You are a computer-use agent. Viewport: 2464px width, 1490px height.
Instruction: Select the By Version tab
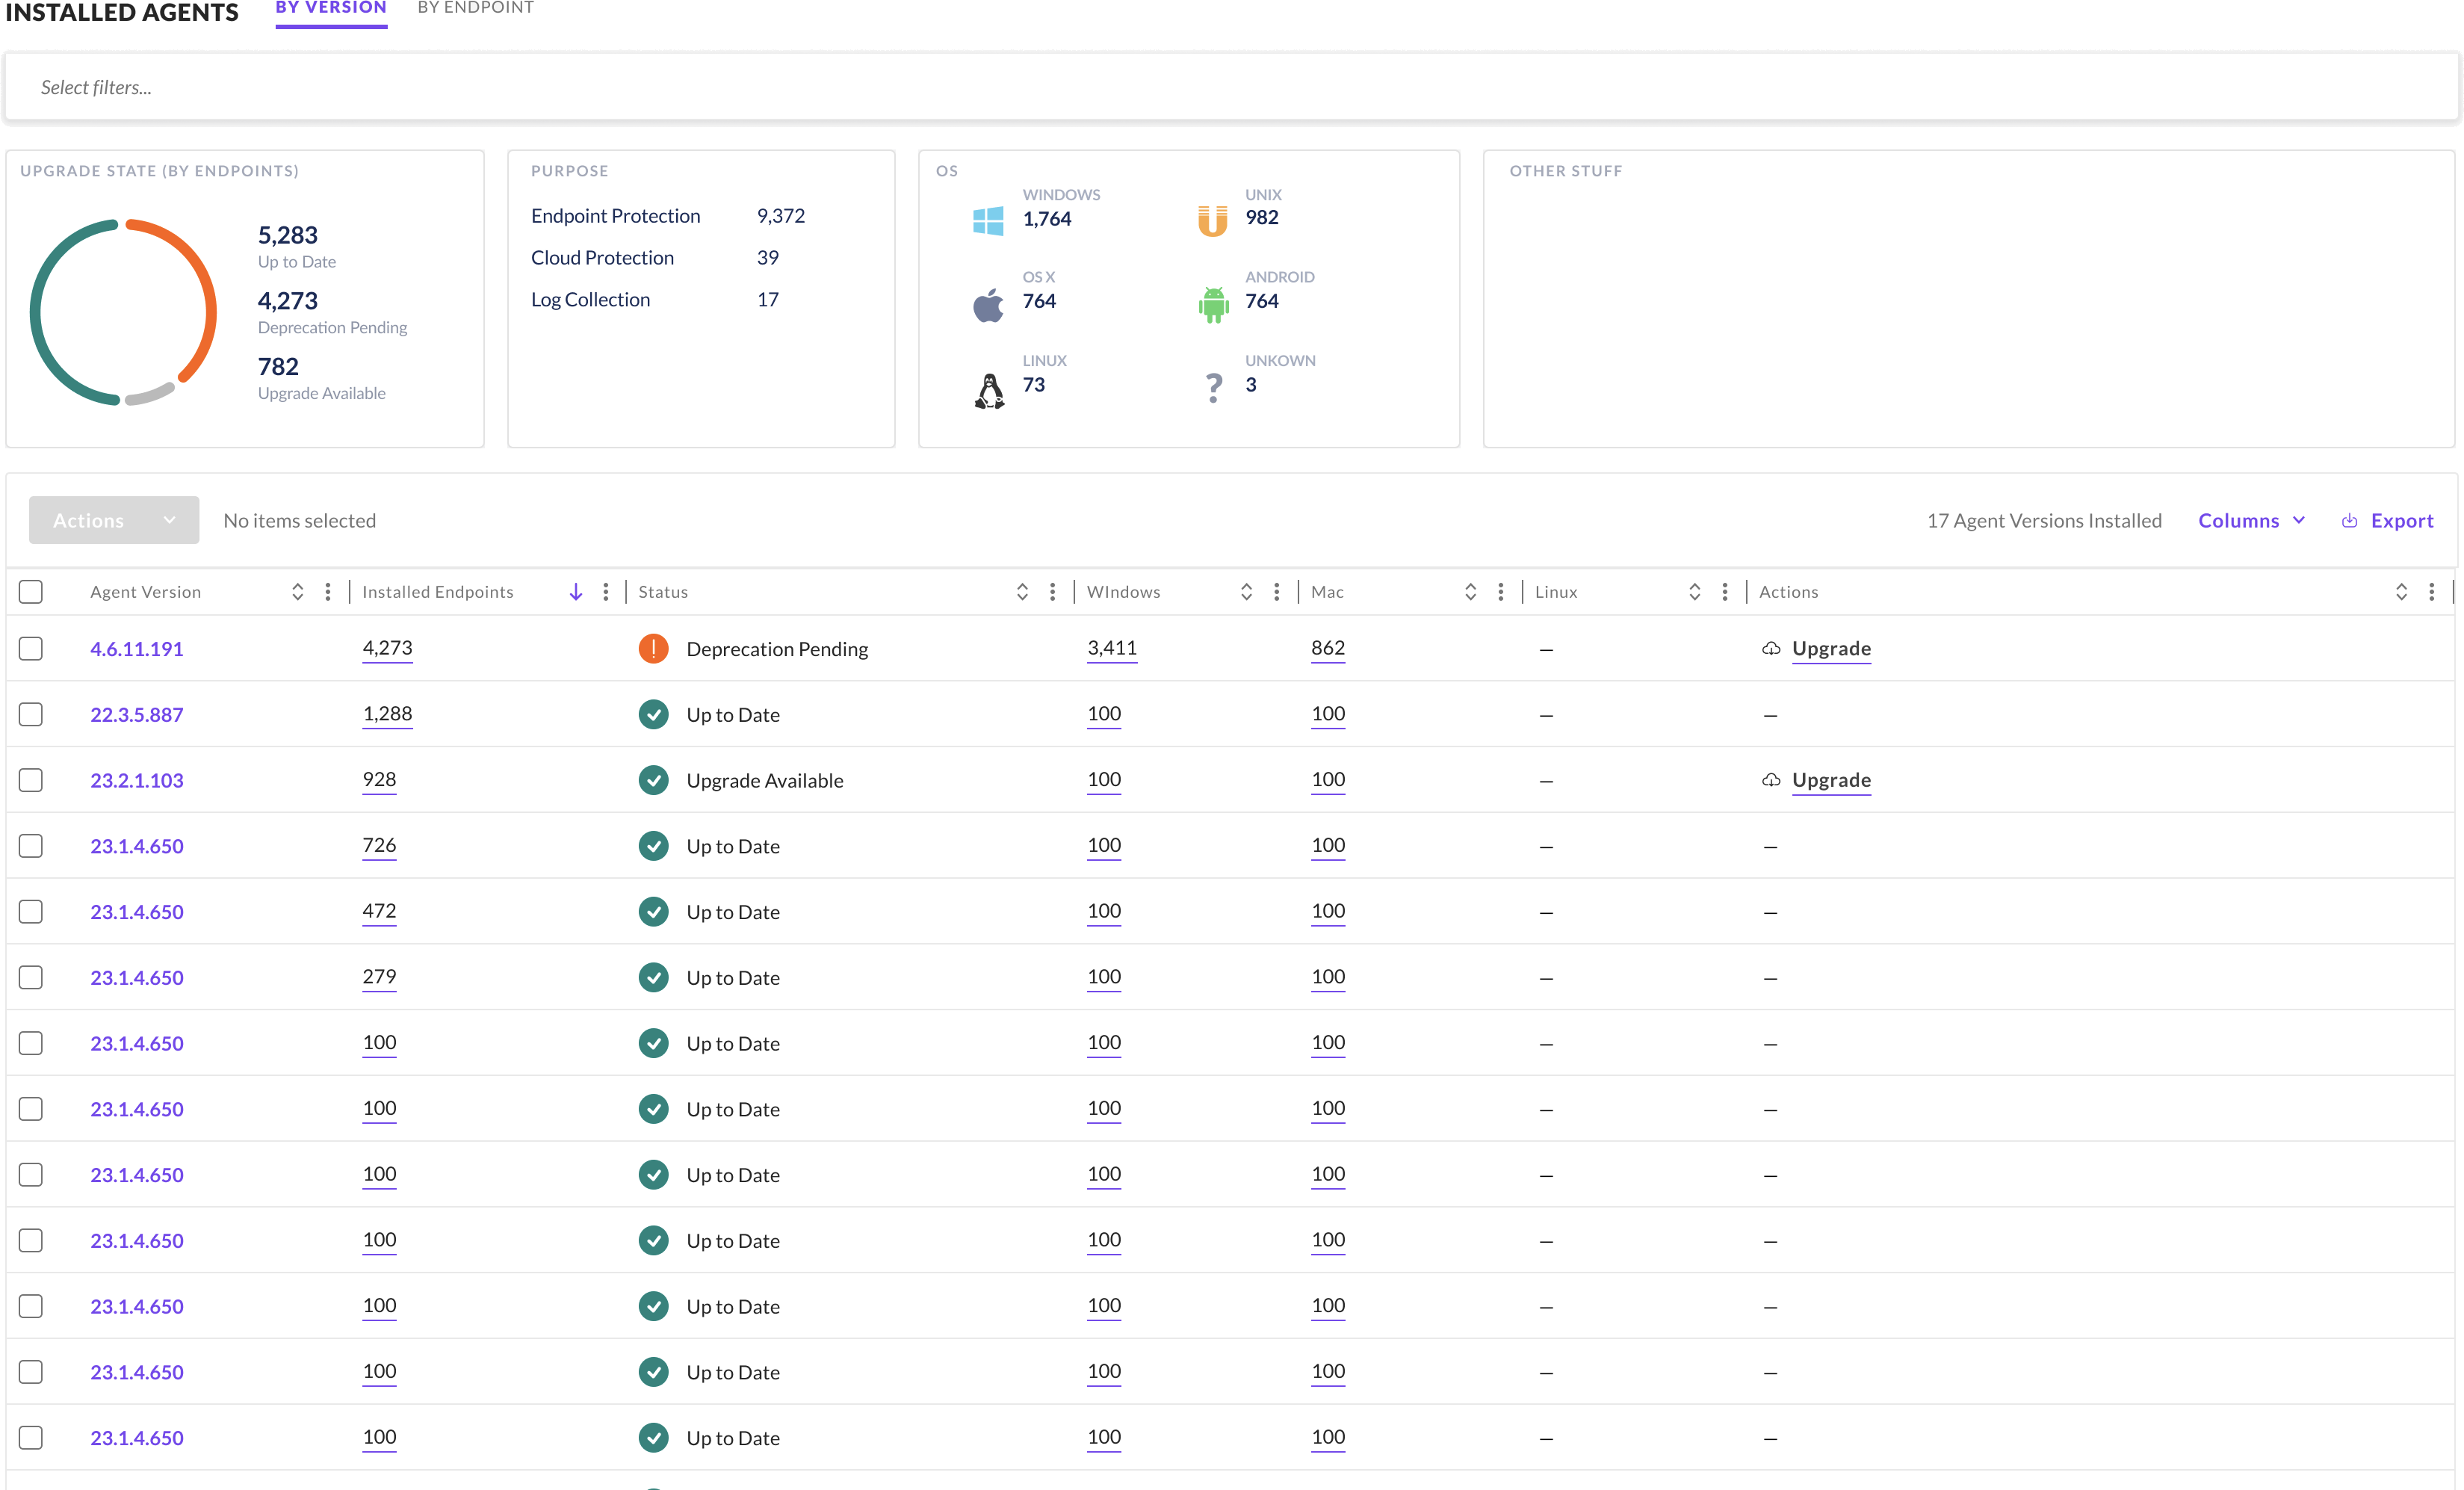[x=331, y=9]
